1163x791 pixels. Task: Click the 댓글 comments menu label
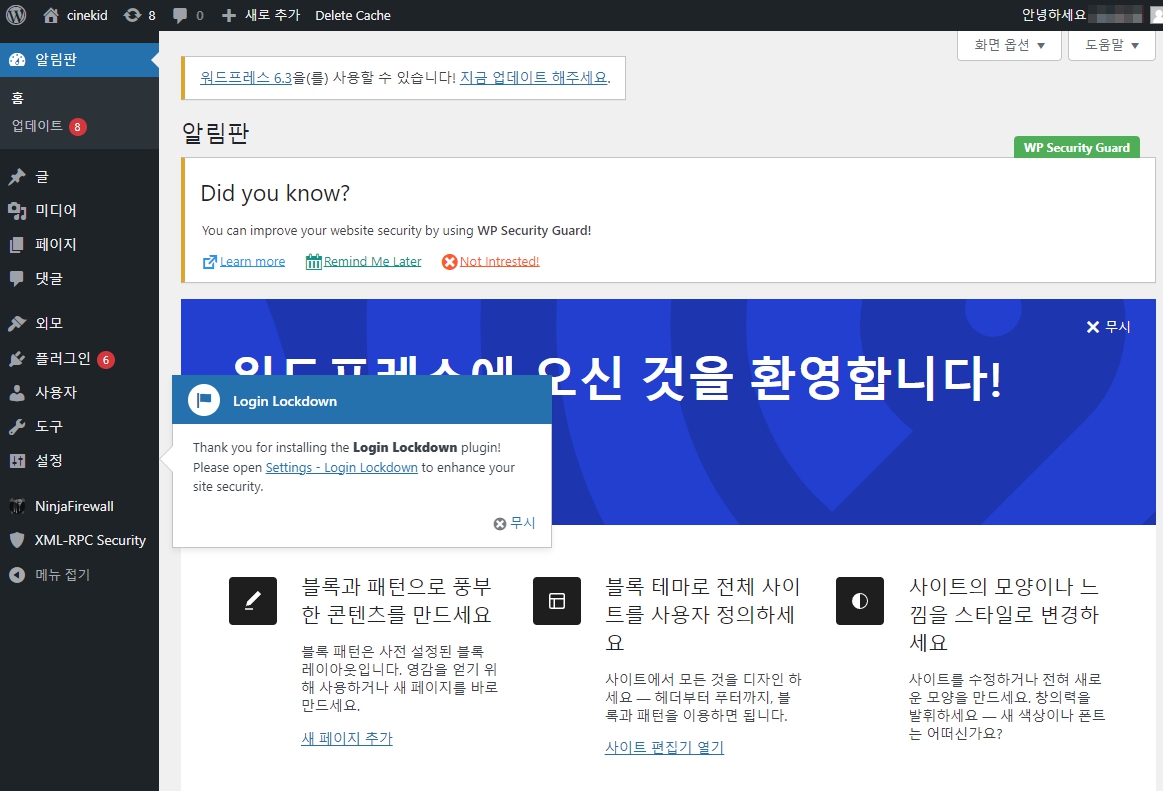point(49,278)
